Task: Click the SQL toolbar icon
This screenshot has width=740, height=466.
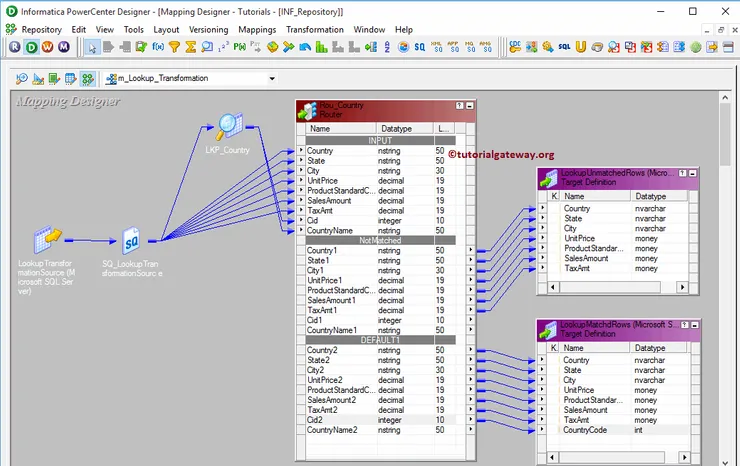Action: pos(566,47)
